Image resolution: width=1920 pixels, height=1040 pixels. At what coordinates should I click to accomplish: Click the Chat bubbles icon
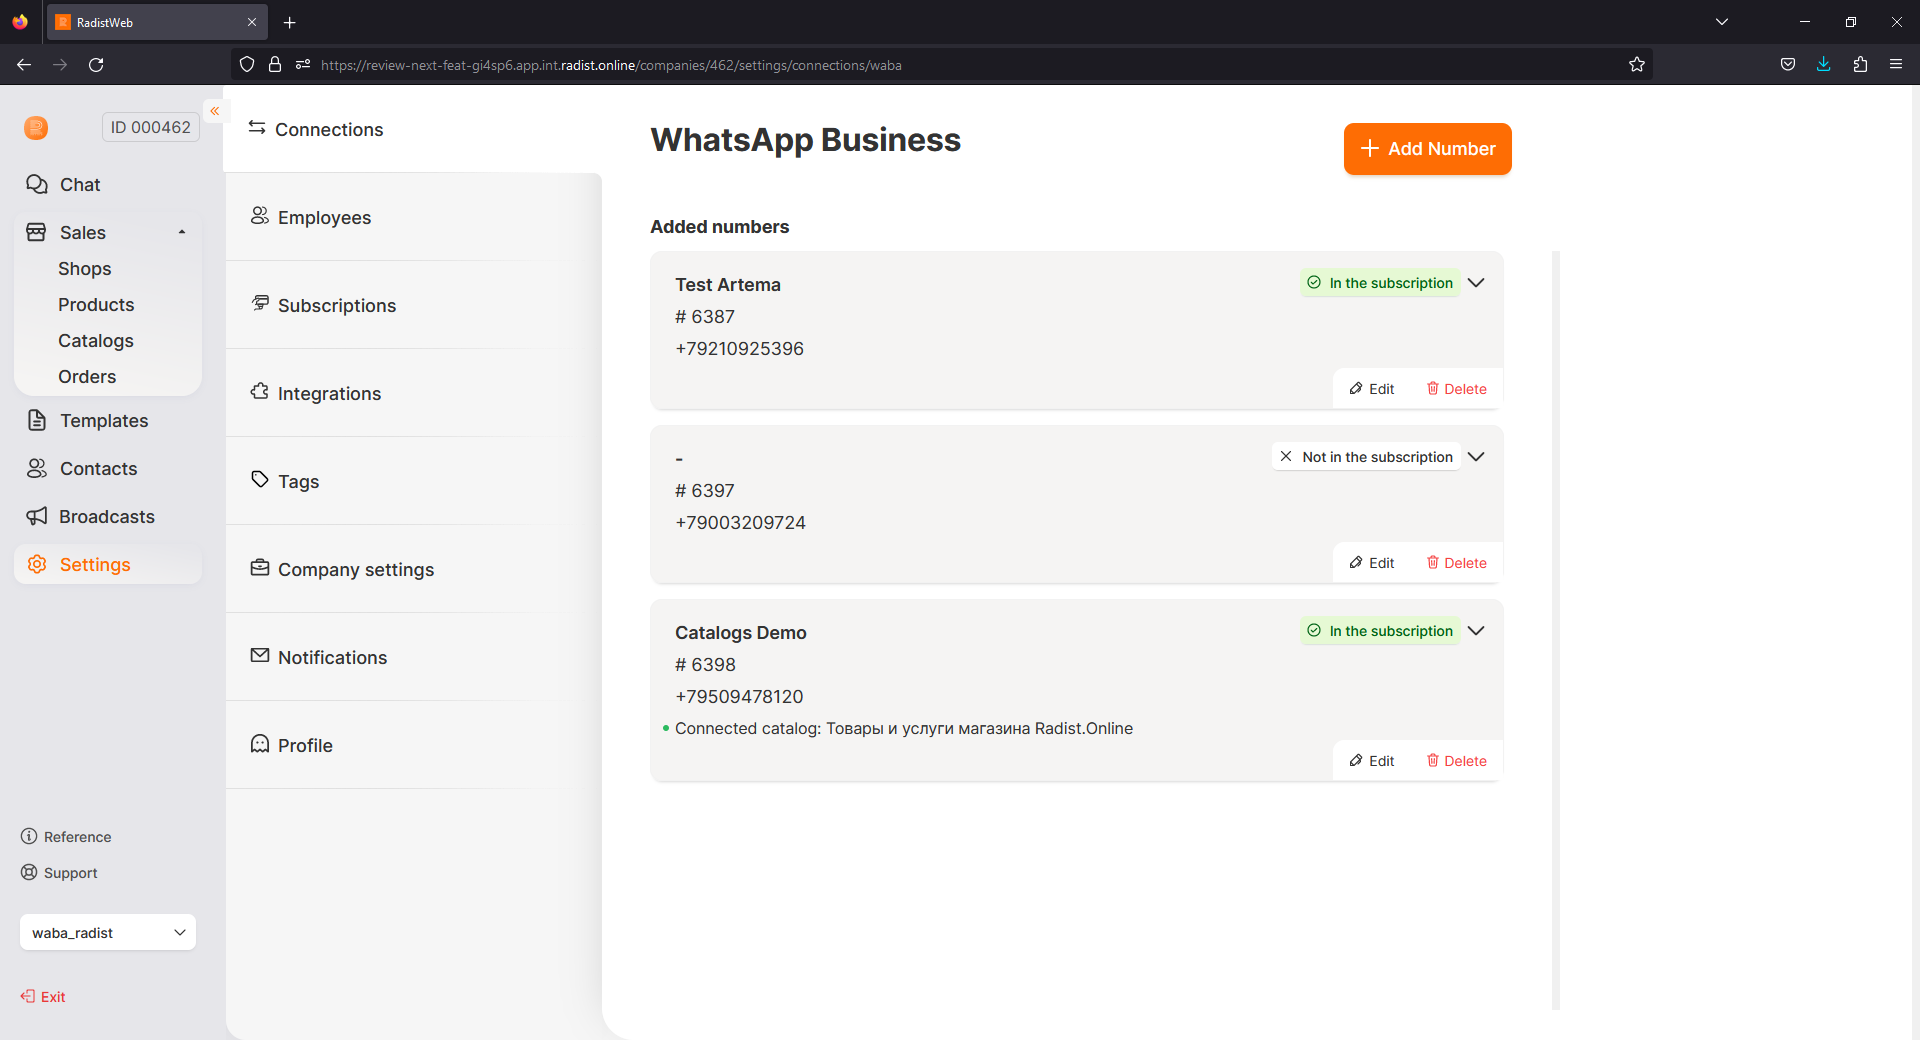coord(37,185)
